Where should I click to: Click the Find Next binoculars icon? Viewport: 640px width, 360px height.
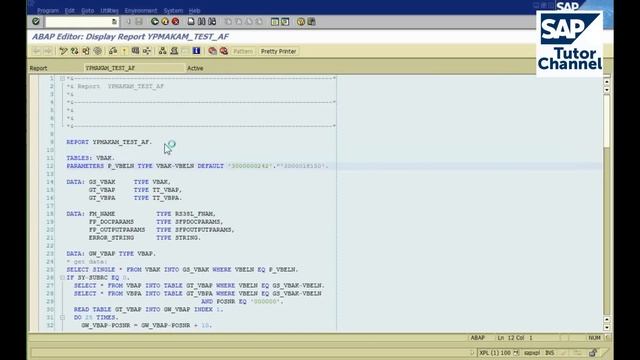tap(212, 22)
